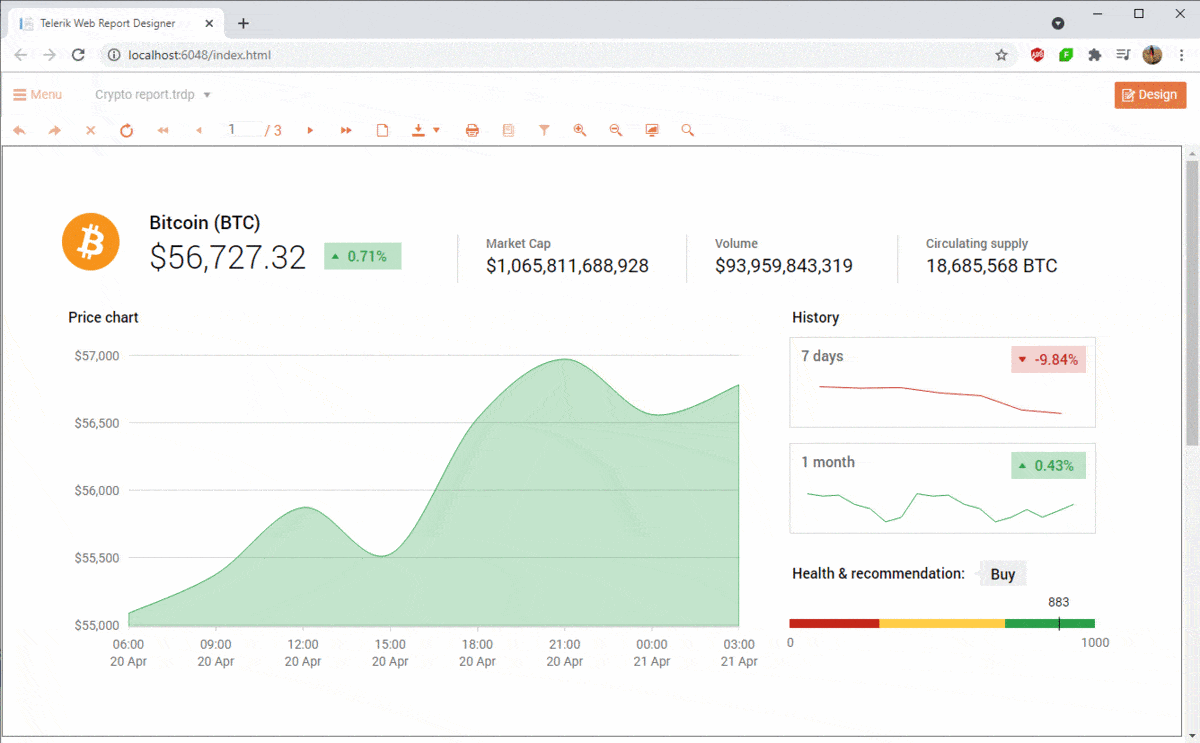Select the Telerik Web Report Designer tab
The image size is (1200, 743).
coord(115,23)
